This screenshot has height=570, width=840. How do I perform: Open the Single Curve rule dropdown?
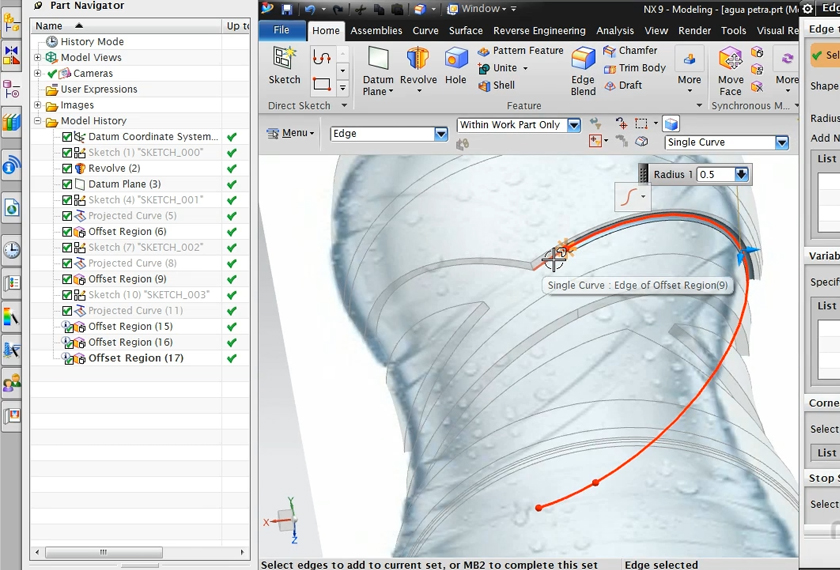click(x=782, y=143)
